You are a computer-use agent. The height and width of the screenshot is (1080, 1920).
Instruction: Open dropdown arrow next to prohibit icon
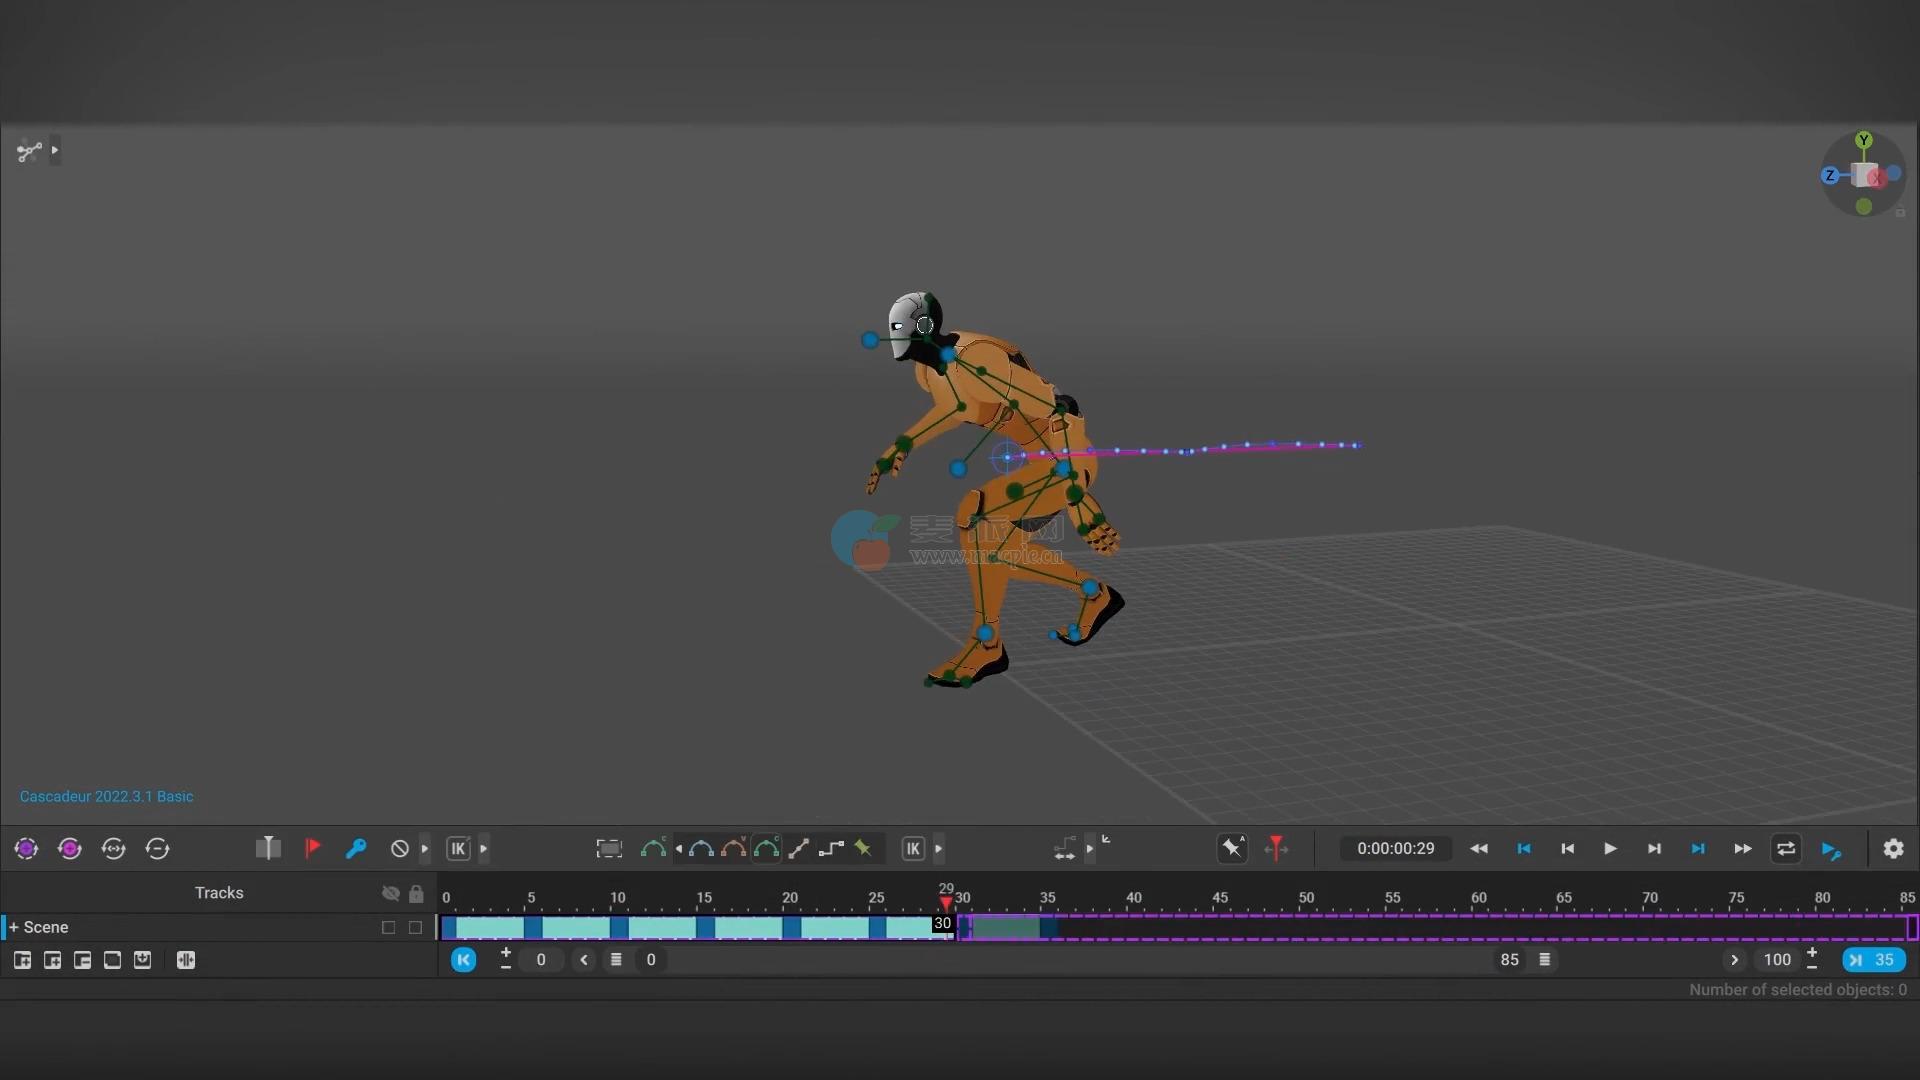click(425, 849)
